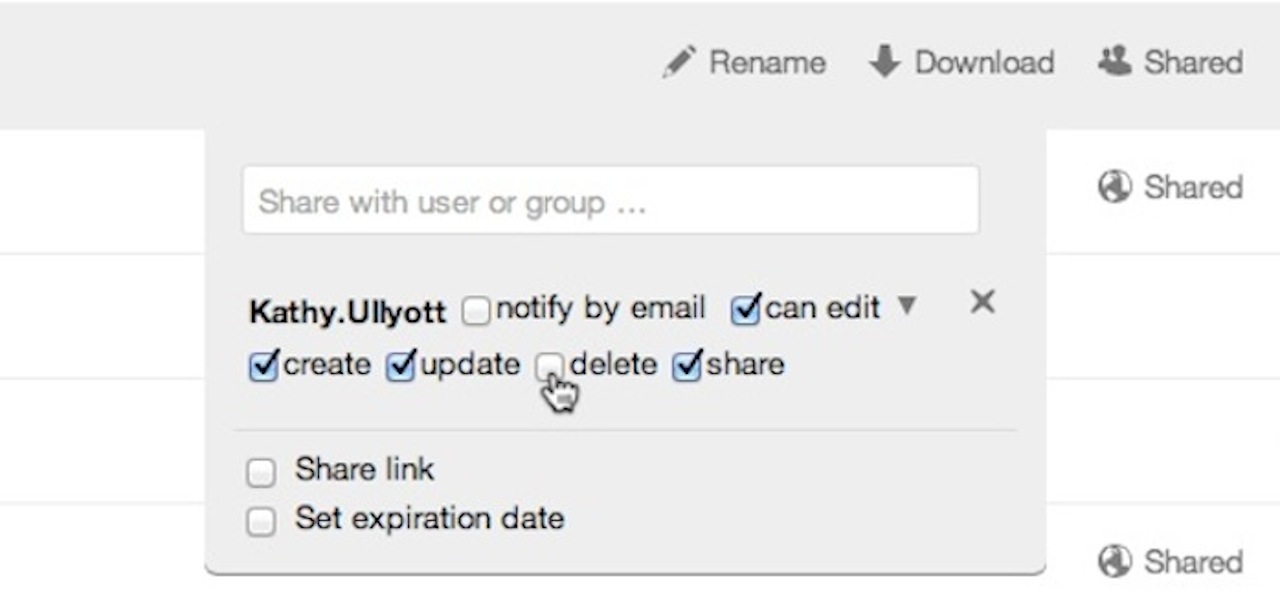Enable notify by email checkbox
Viewport: 1280px width, 613px height.
click(x=476, y=311)
